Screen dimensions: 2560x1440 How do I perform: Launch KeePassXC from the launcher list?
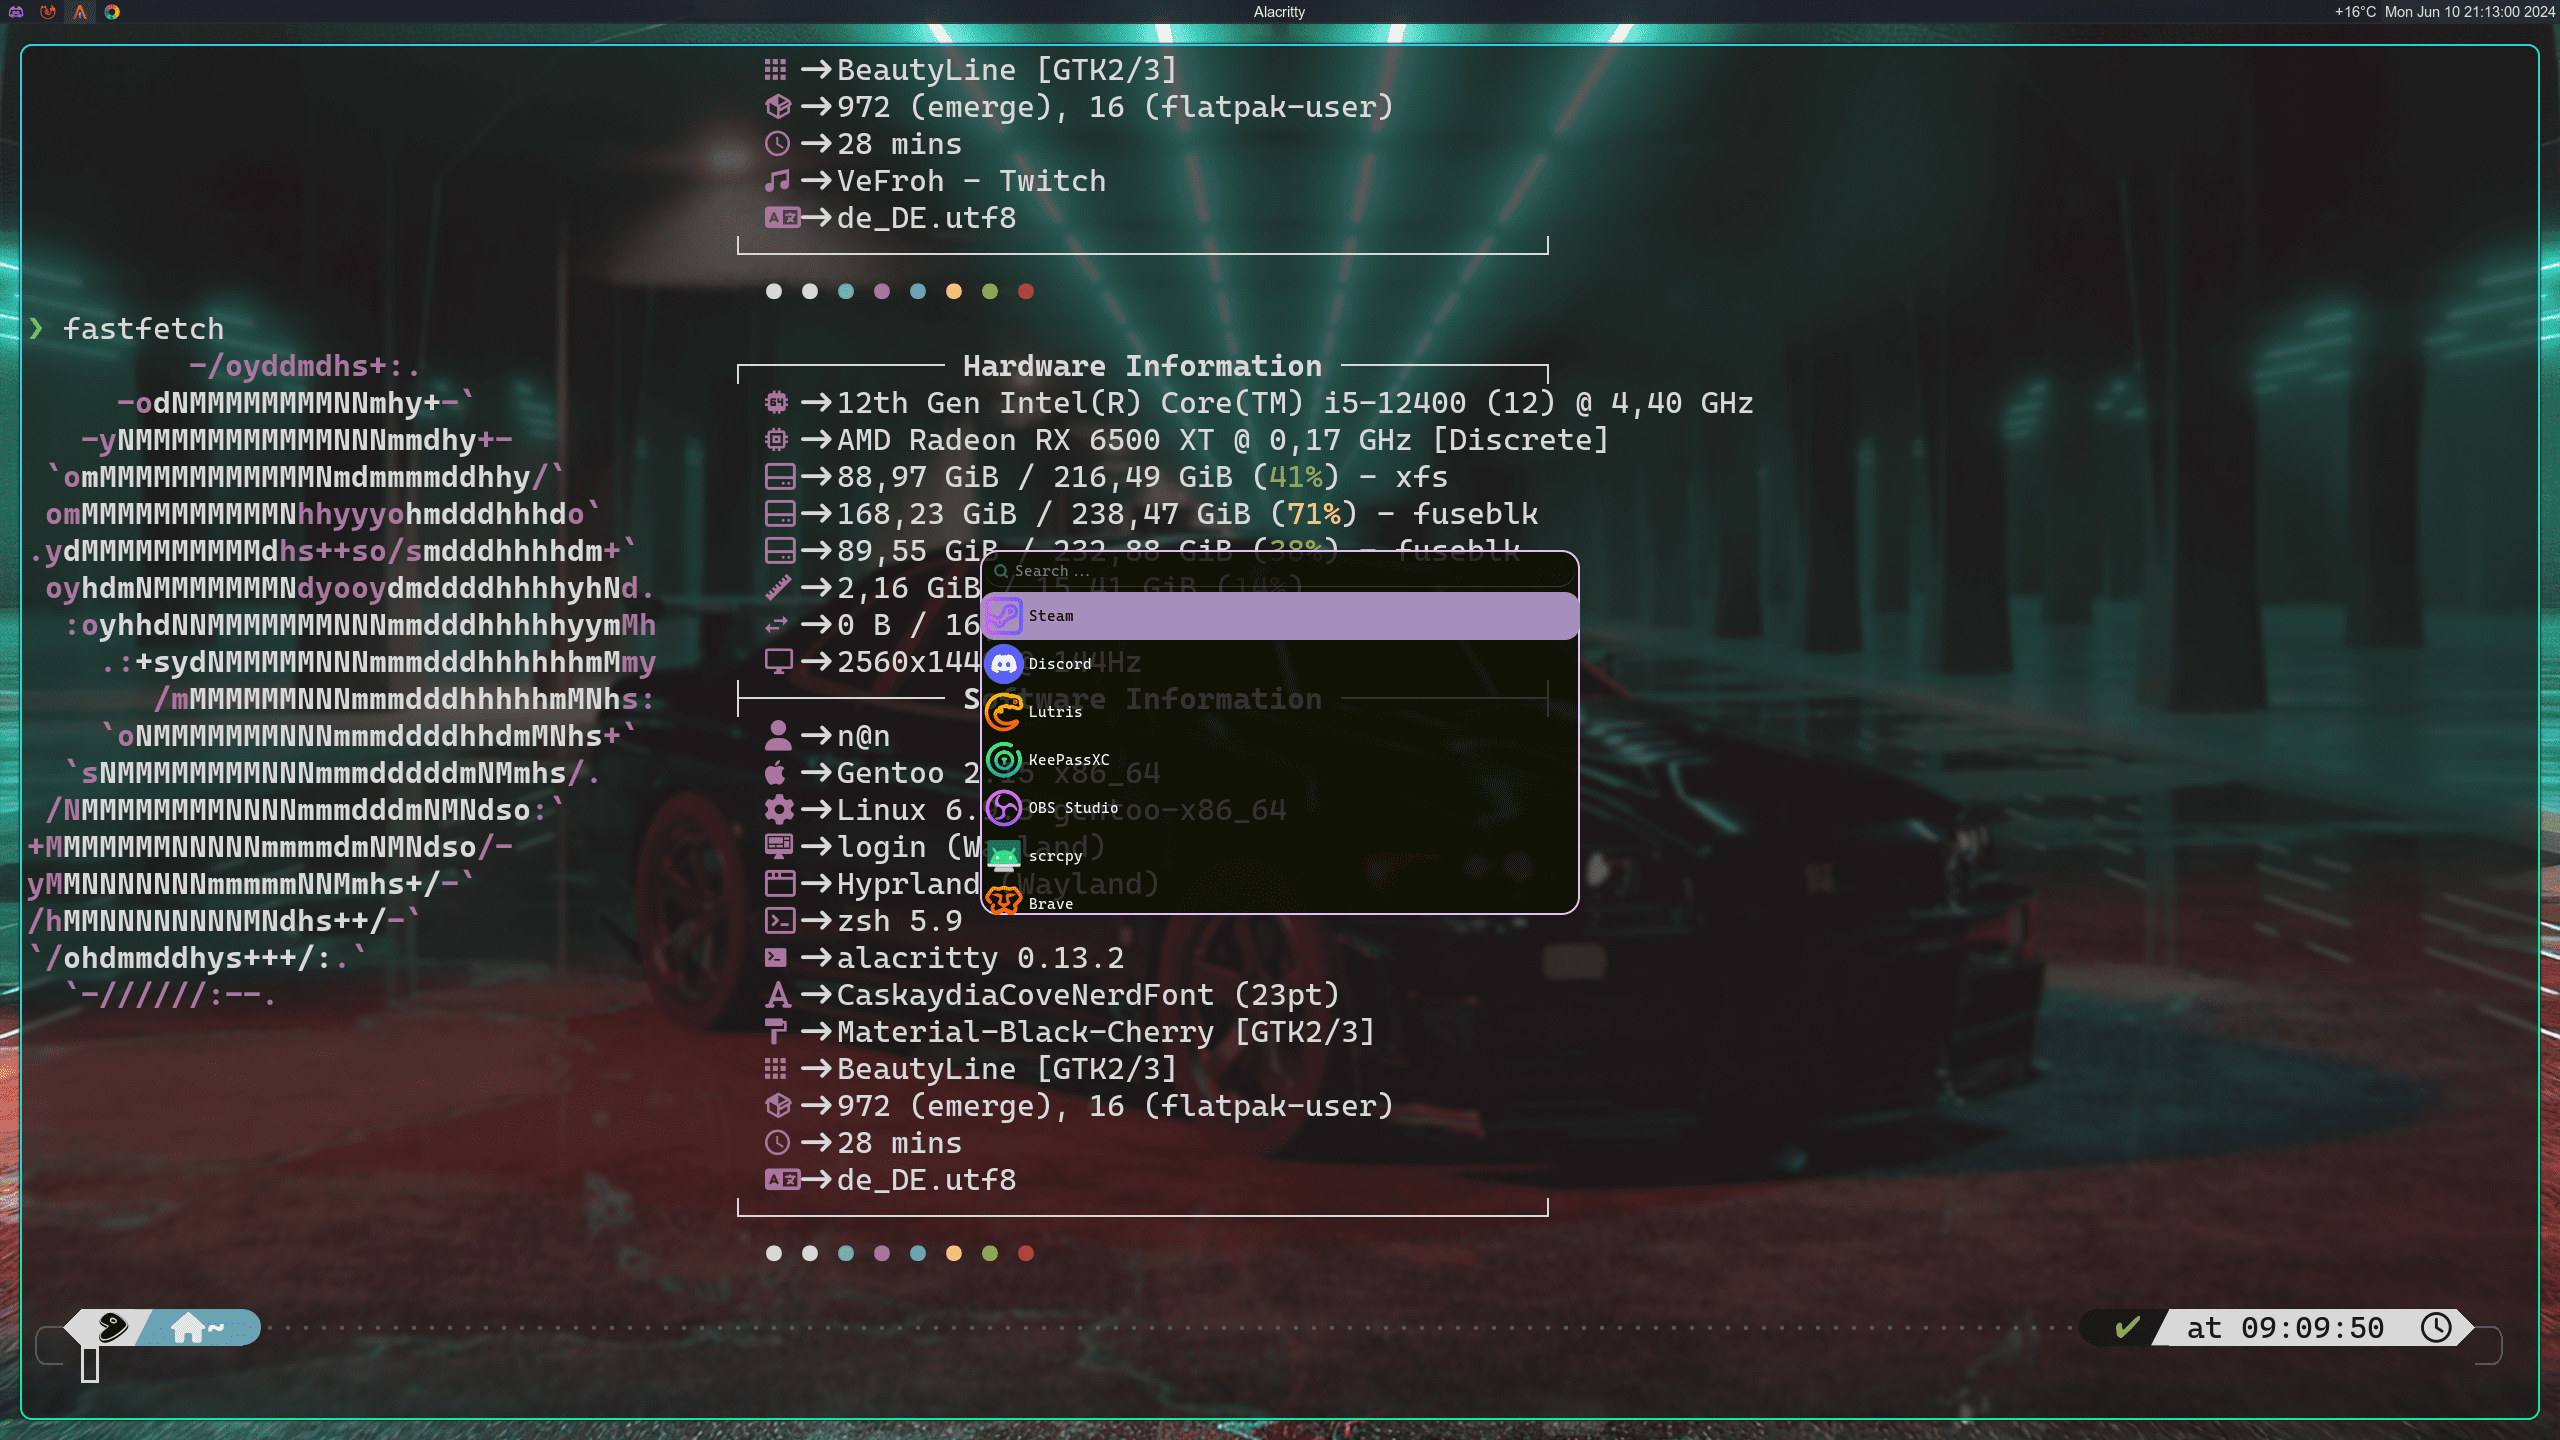pos(1279,760)
